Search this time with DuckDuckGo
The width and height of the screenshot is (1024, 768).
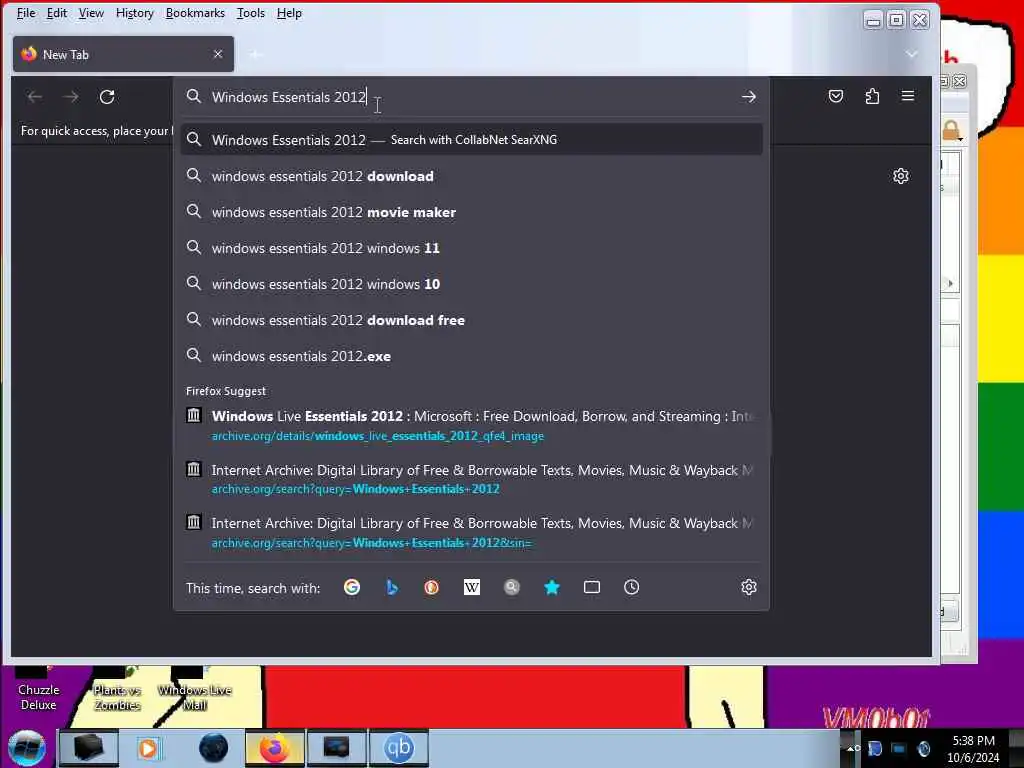click(x=432, y=587)
